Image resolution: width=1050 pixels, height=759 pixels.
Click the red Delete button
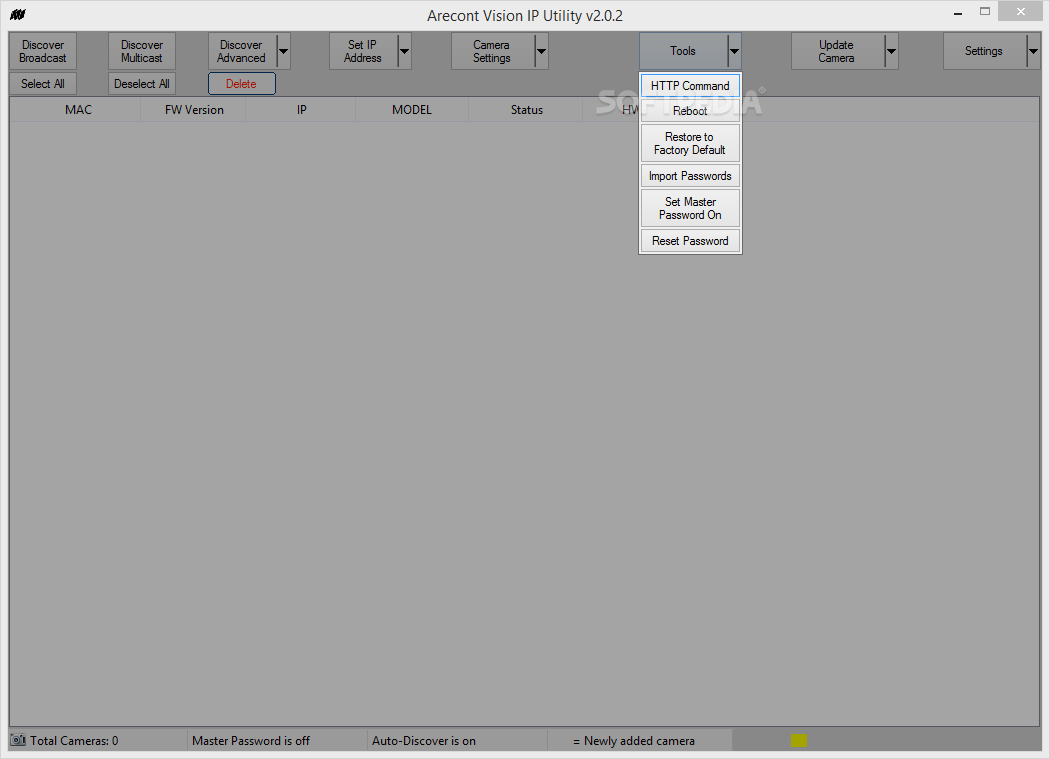coord(242,84)
